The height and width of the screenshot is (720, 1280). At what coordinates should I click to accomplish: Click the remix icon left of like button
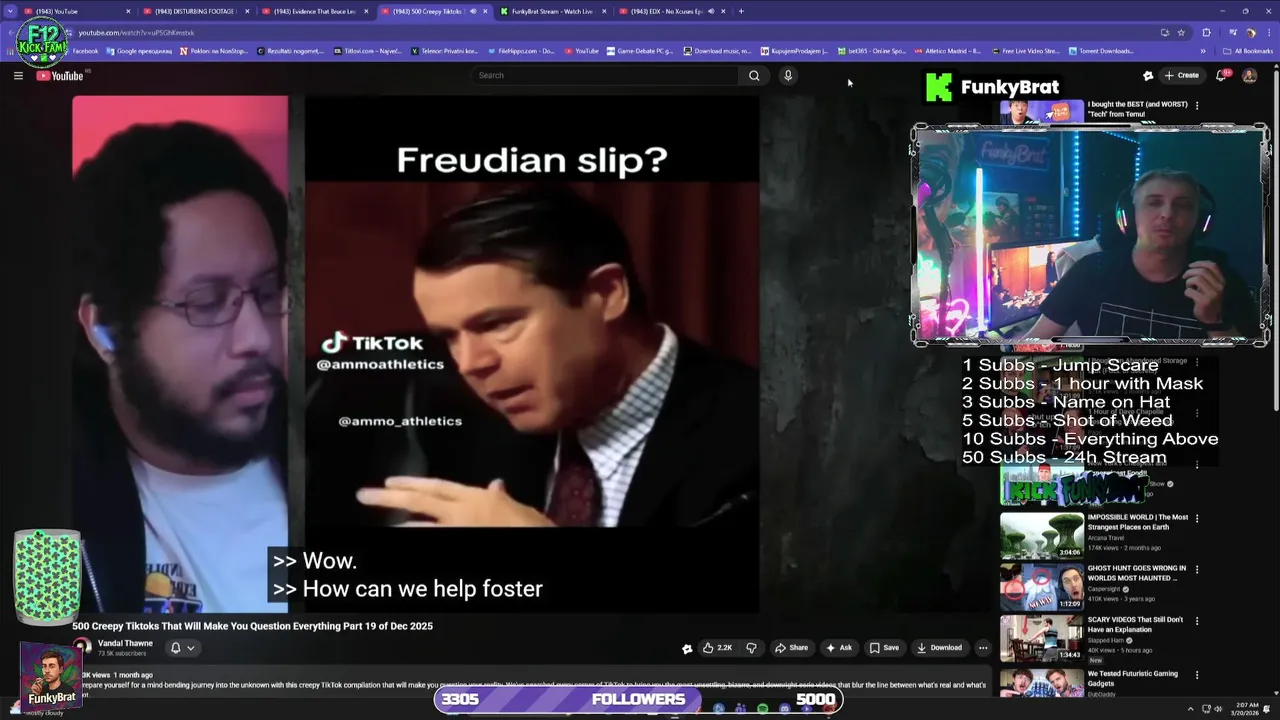coord(687,648)
